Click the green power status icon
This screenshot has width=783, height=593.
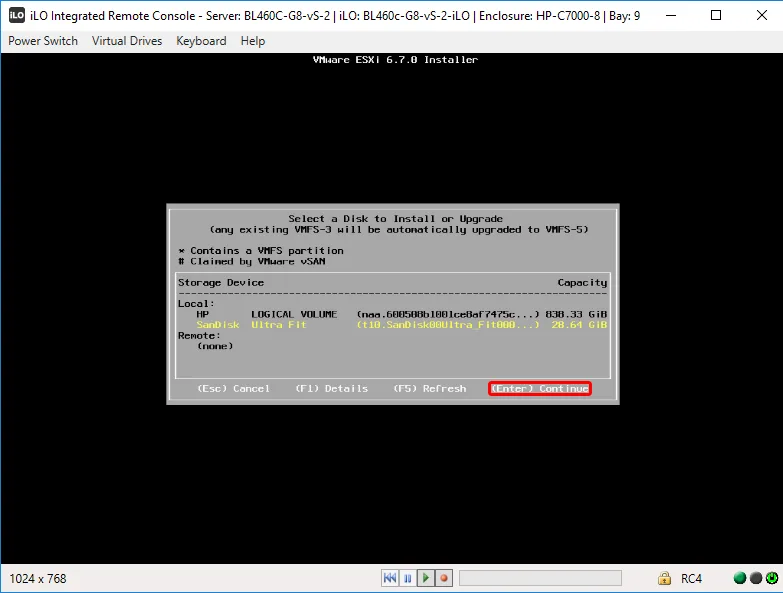click(x=772, y=578)
